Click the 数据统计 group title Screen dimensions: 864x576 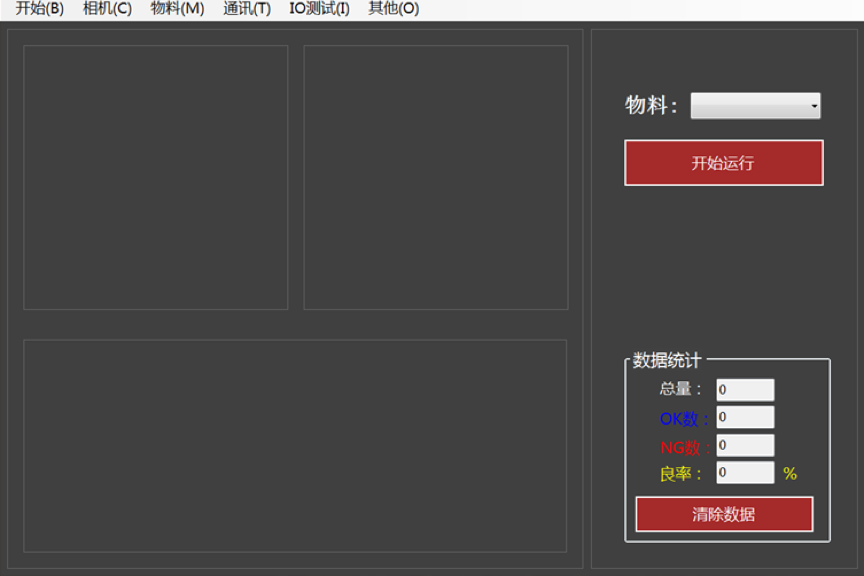(x=667, y=360)
